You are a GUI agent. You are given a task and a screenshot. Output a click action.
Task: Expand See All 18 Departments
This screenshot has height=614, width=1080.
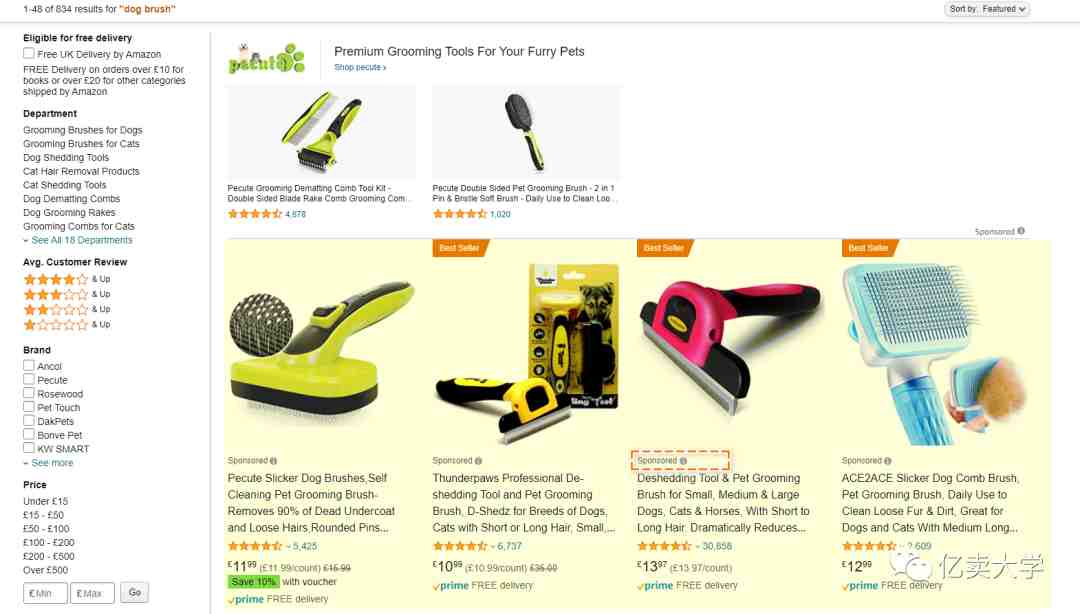click(78, 241)
